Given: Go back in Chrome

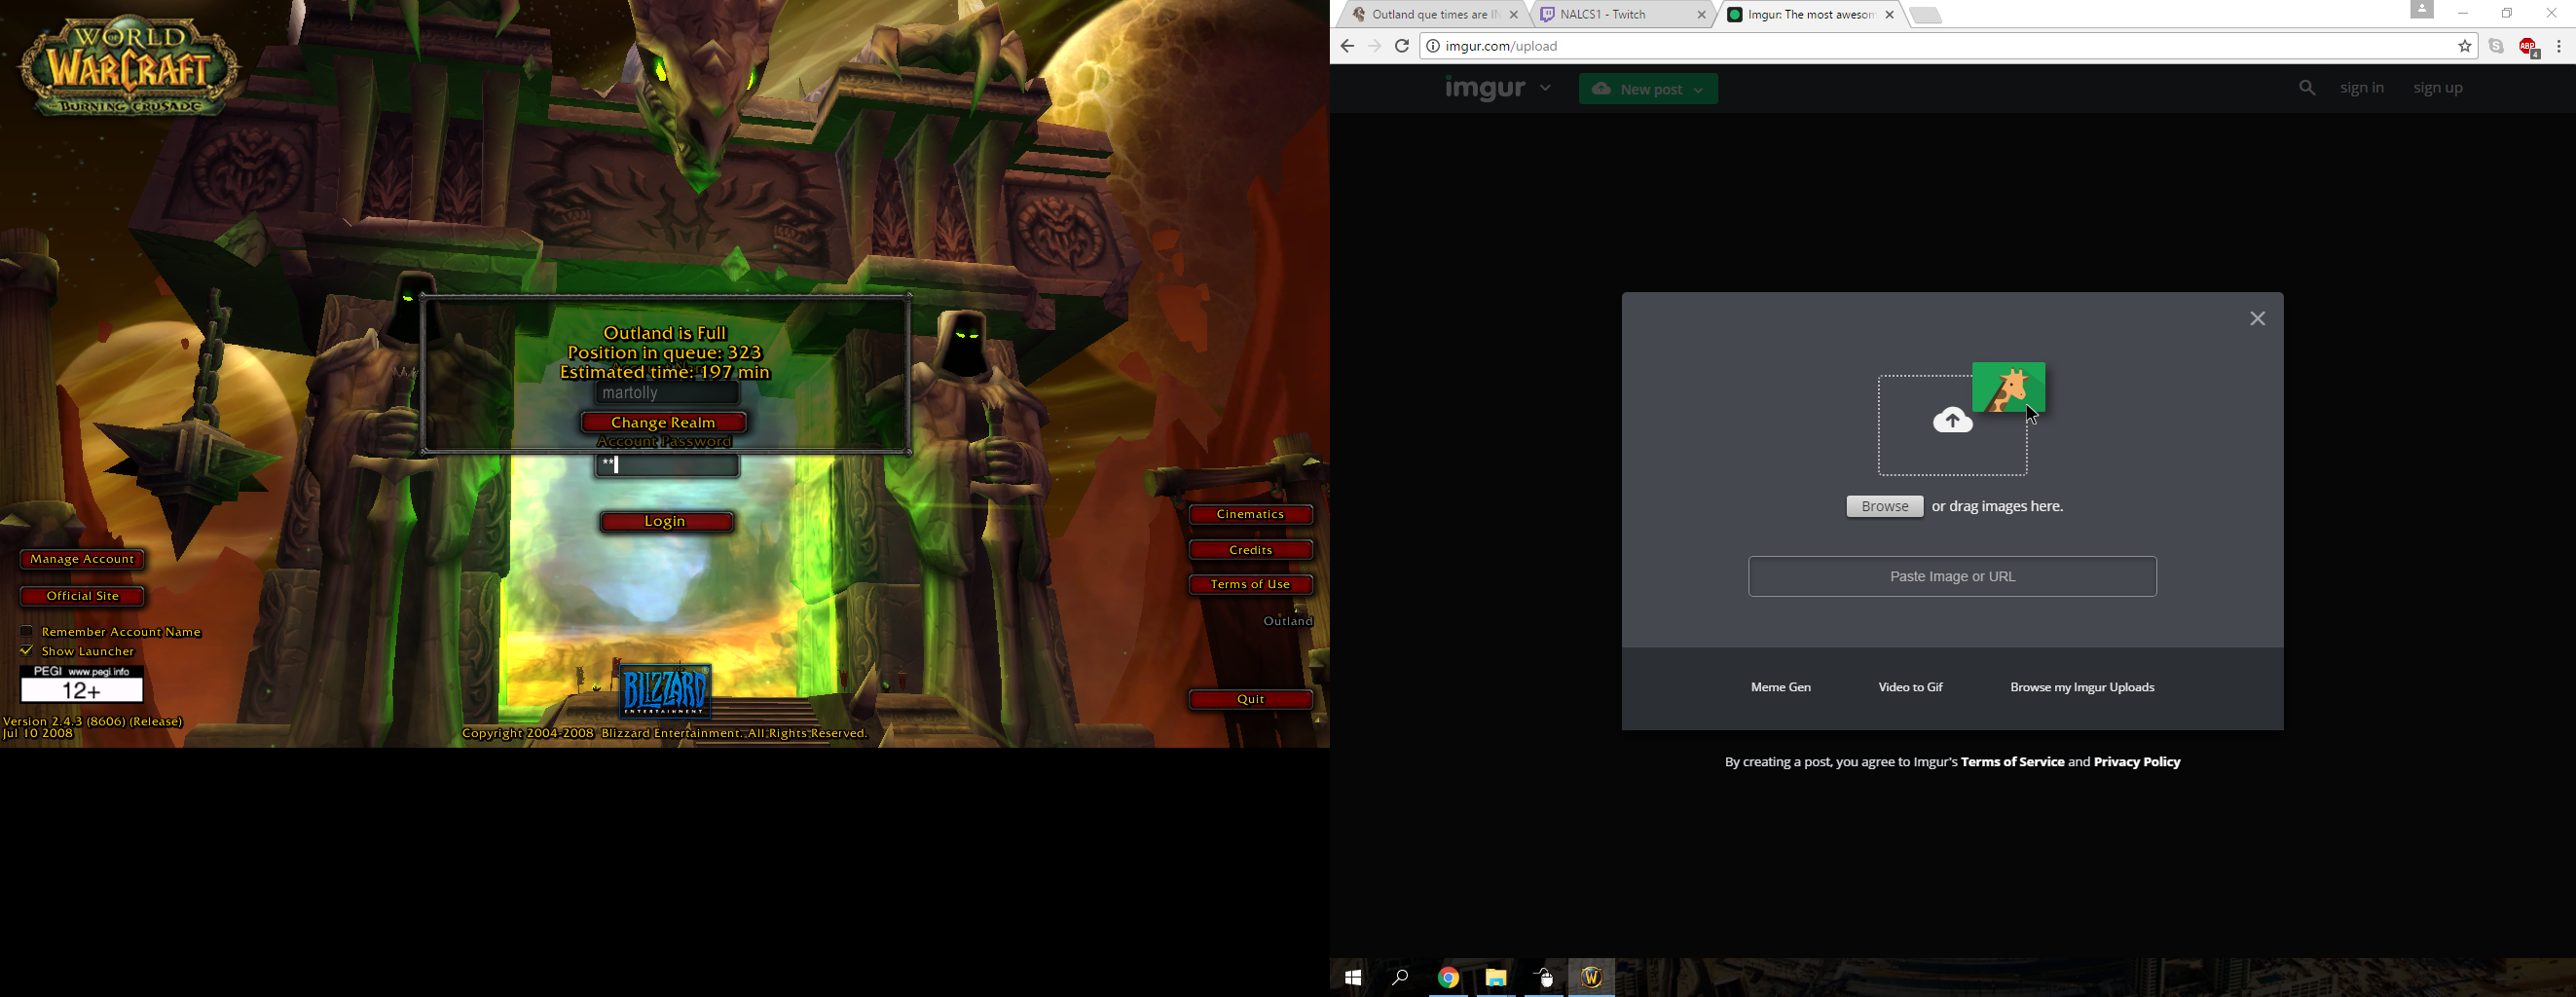Looking at the screenshot, I should coord(1347,46).
